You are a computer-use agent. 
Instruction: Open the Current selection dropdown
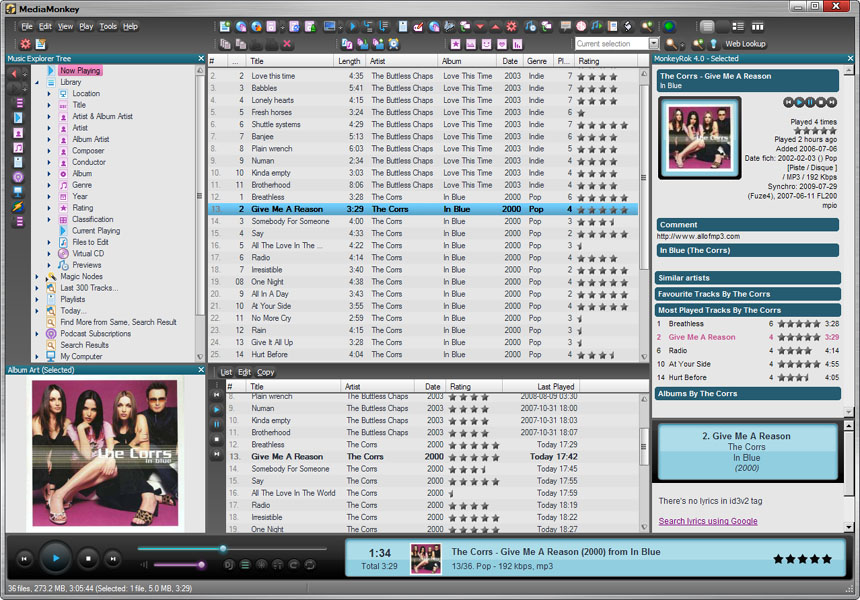(654, 44)
